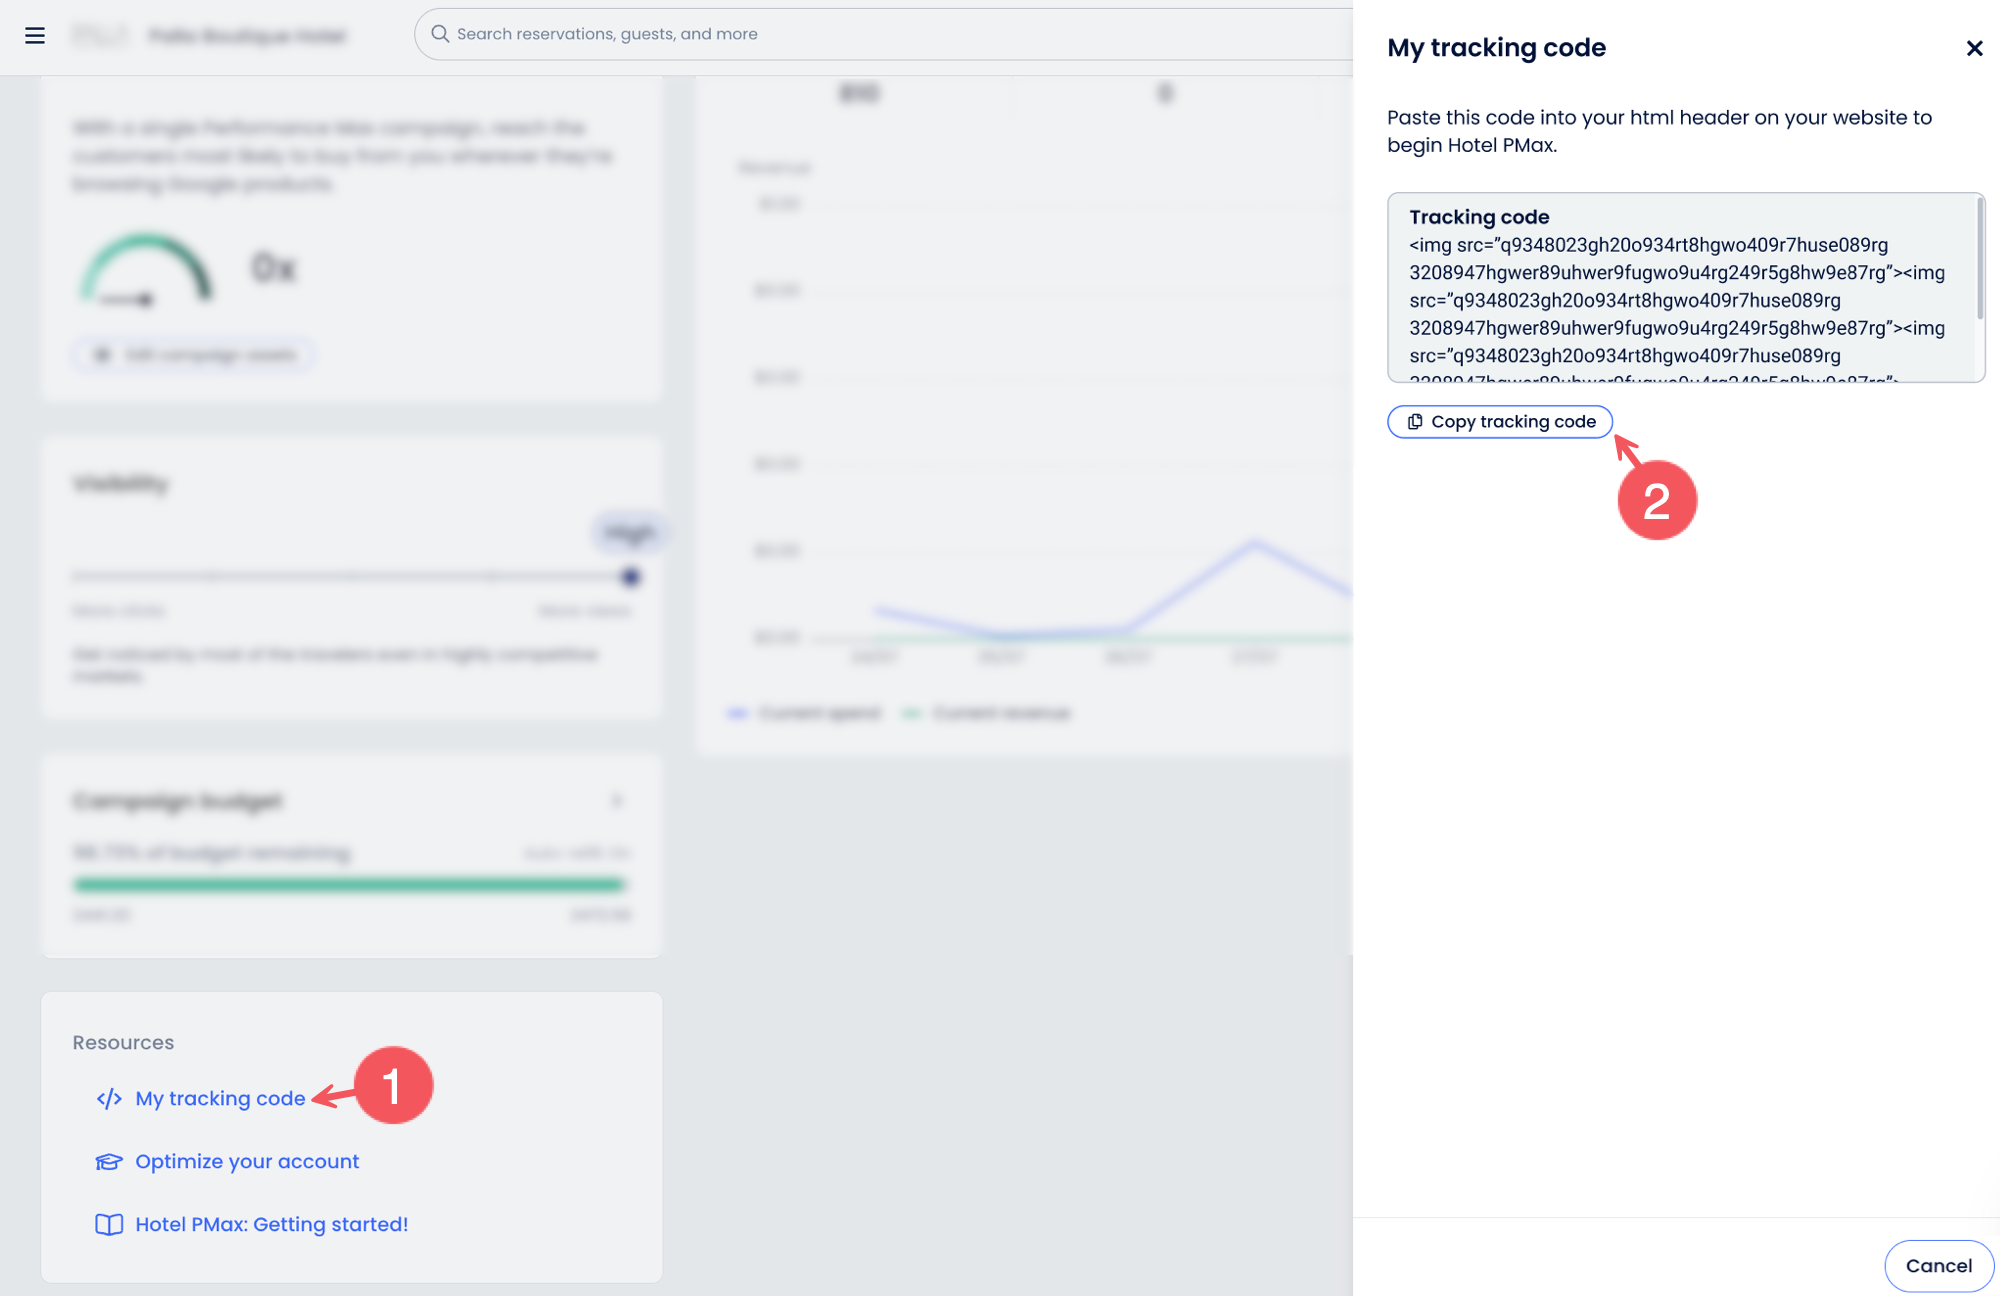Screen dimensions: 2000x1296
Task: Expand the Campaign budget chevron
Action: click(x=617, y=801)
